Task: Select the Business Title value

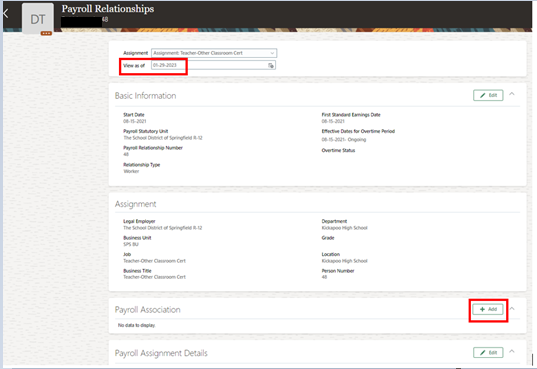Action: pyautogui.click(x=154, y=277)
